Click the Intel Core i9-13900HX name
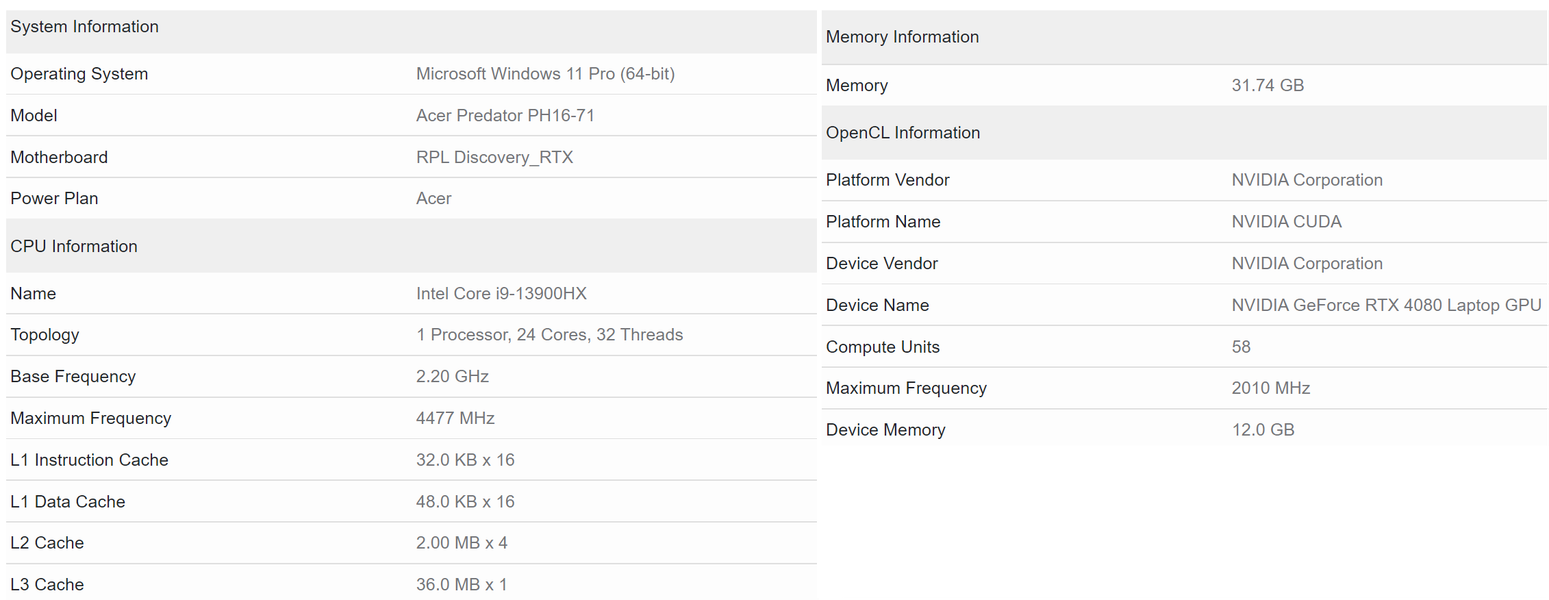 [502, 294]
